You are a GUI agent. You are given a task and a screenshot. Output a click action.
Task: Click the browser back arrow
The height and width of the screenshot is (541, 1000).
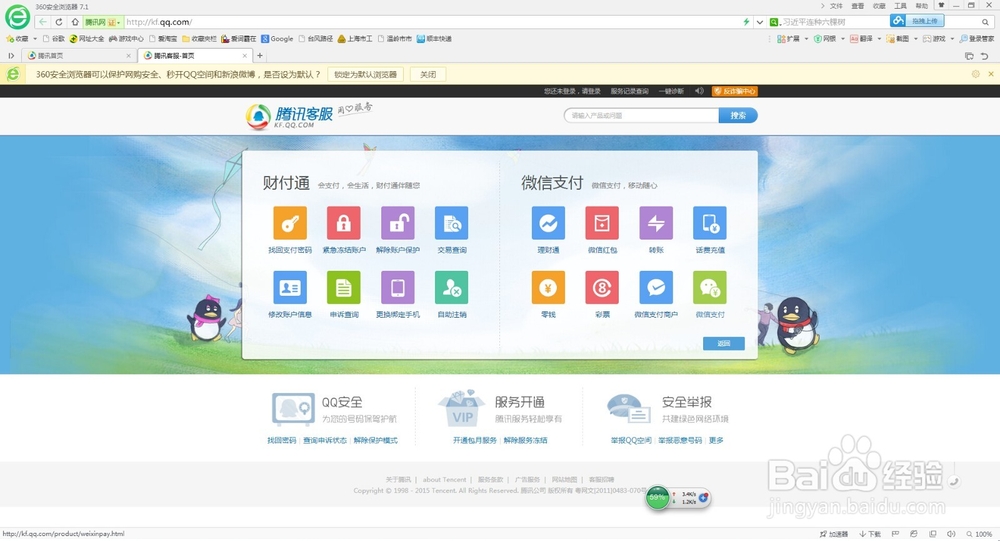(43, 22)
